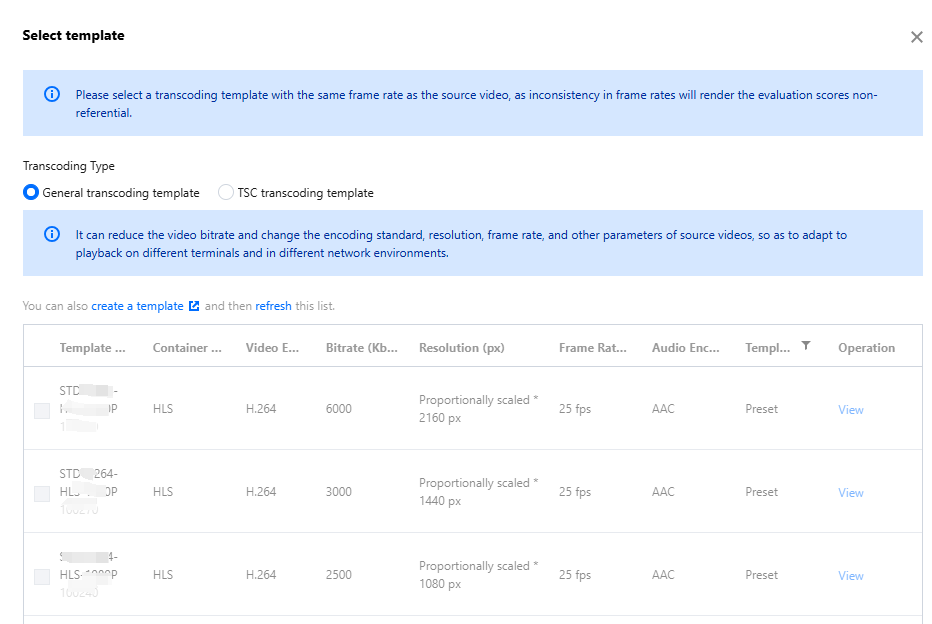Image resolution: width=932 pixels, height=624 pixels.
Task: Open the Template type filter icon
Action: [806, 346]
